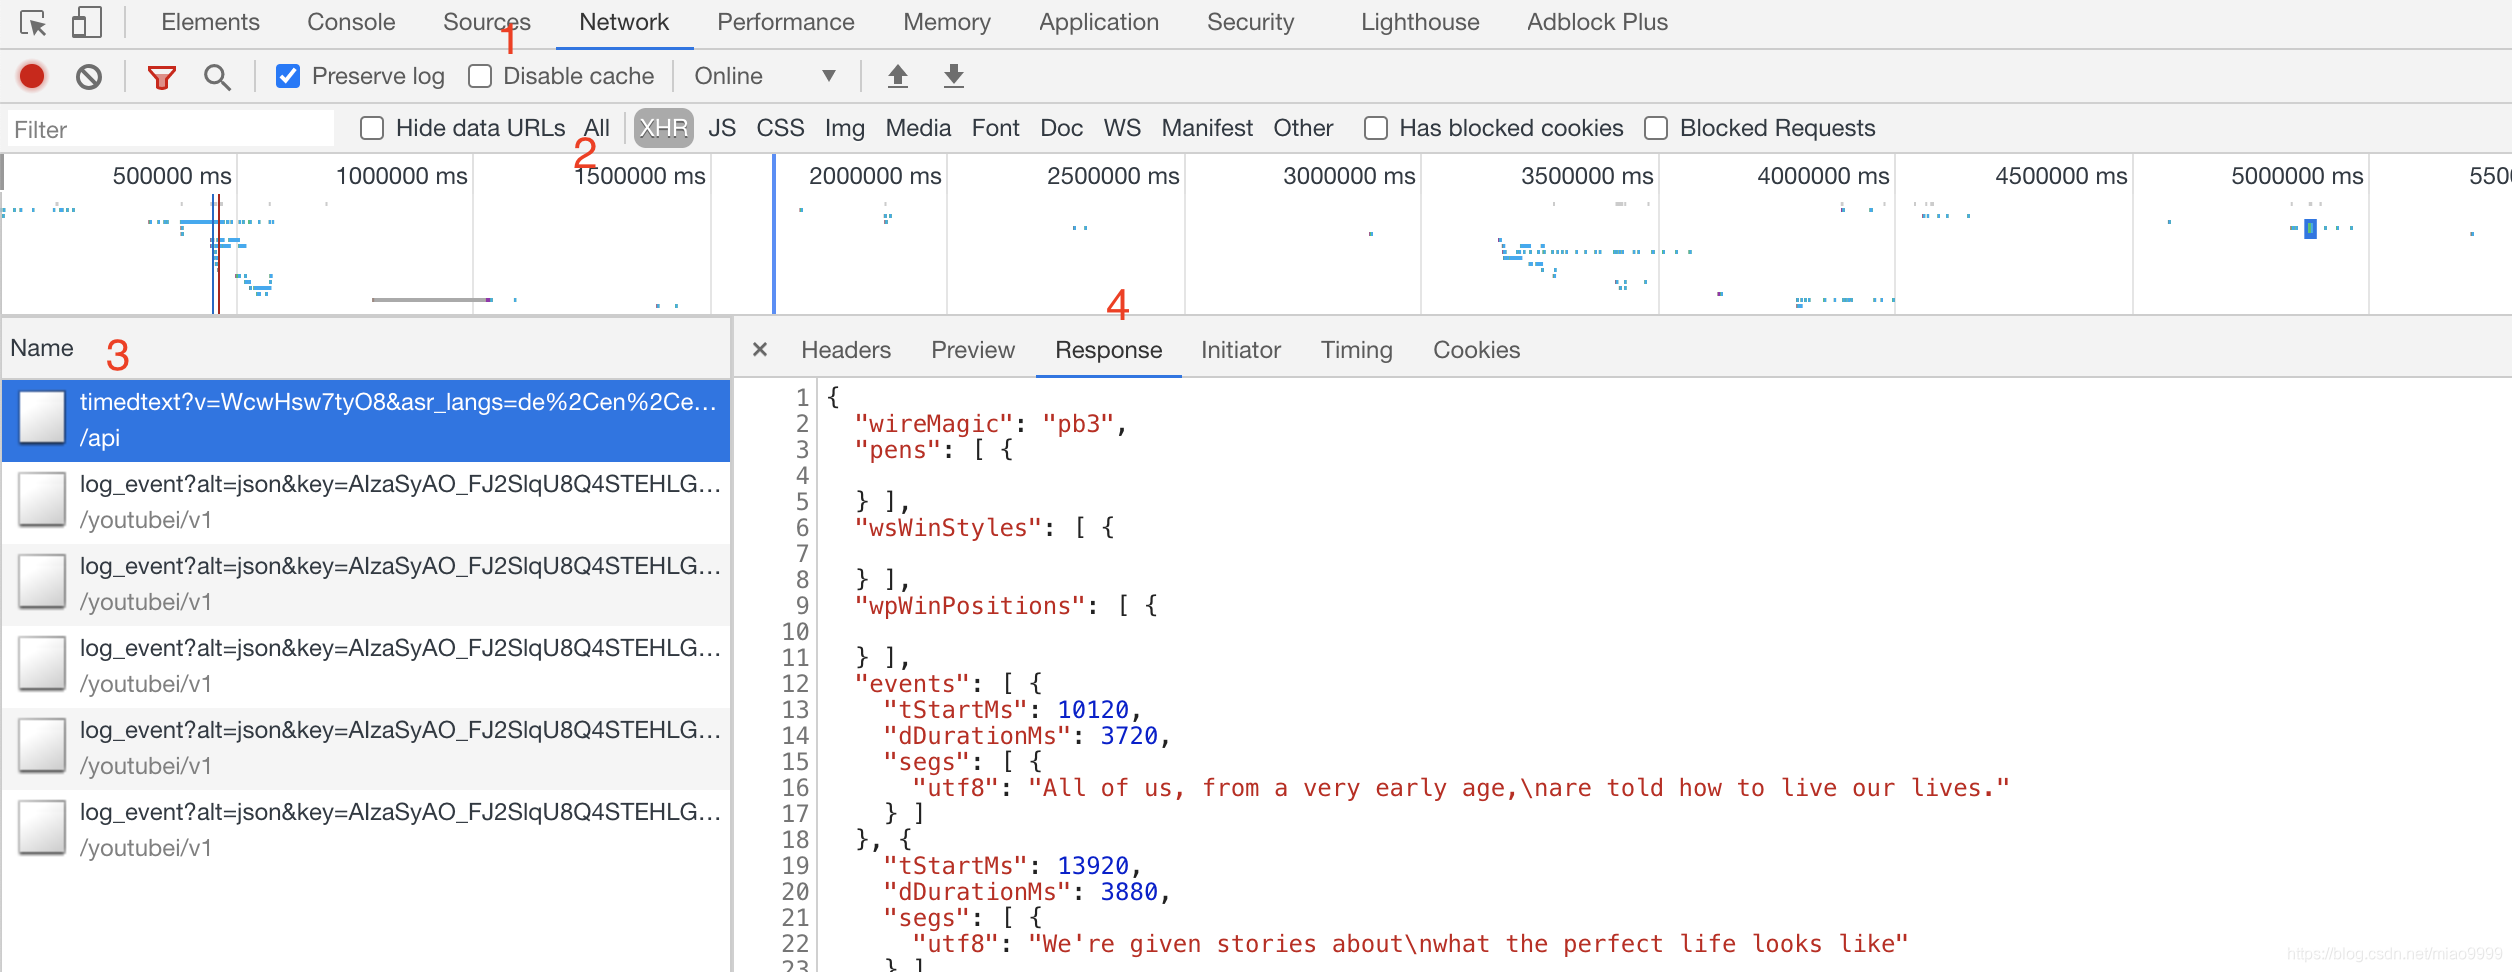Click the "wpWinPositions" response line

(x=1006, y=606)
